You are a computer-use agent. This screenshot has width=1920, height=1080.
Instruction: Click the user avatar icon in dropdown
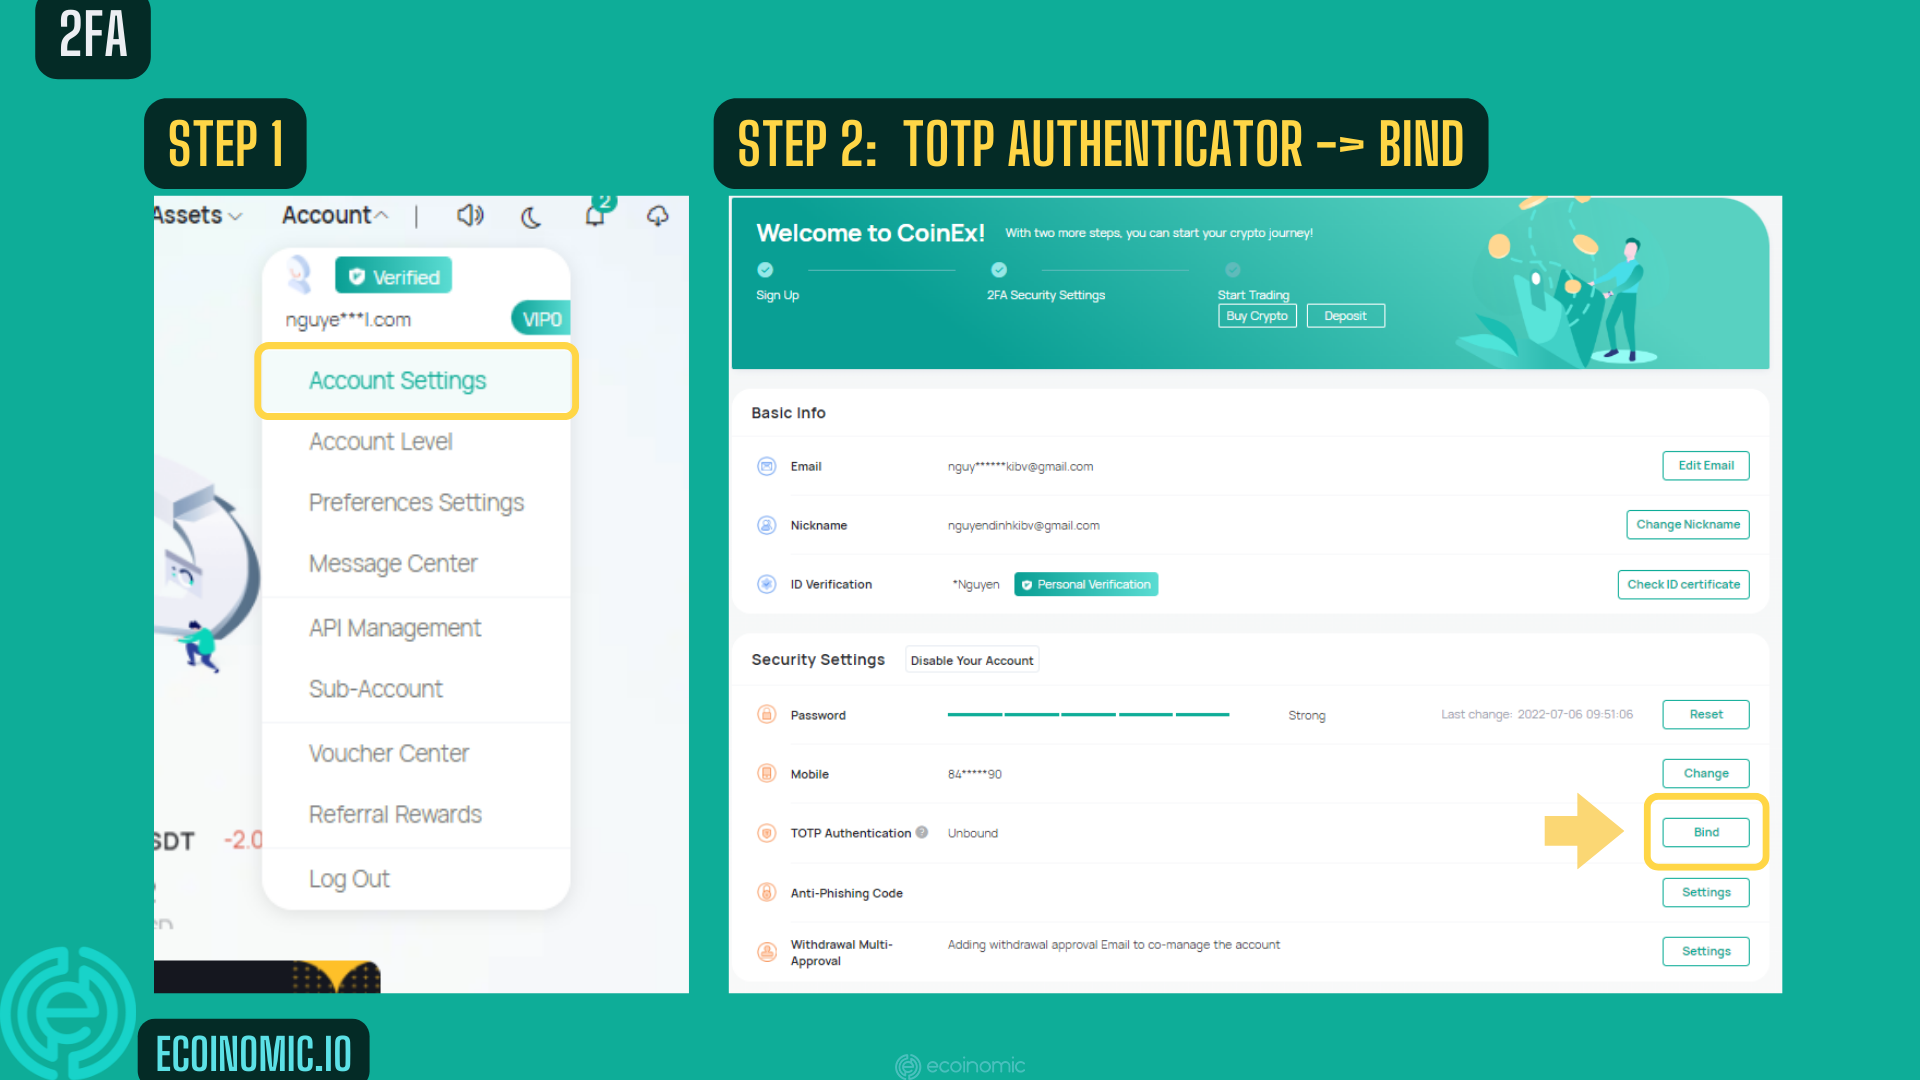coord(298,274)
